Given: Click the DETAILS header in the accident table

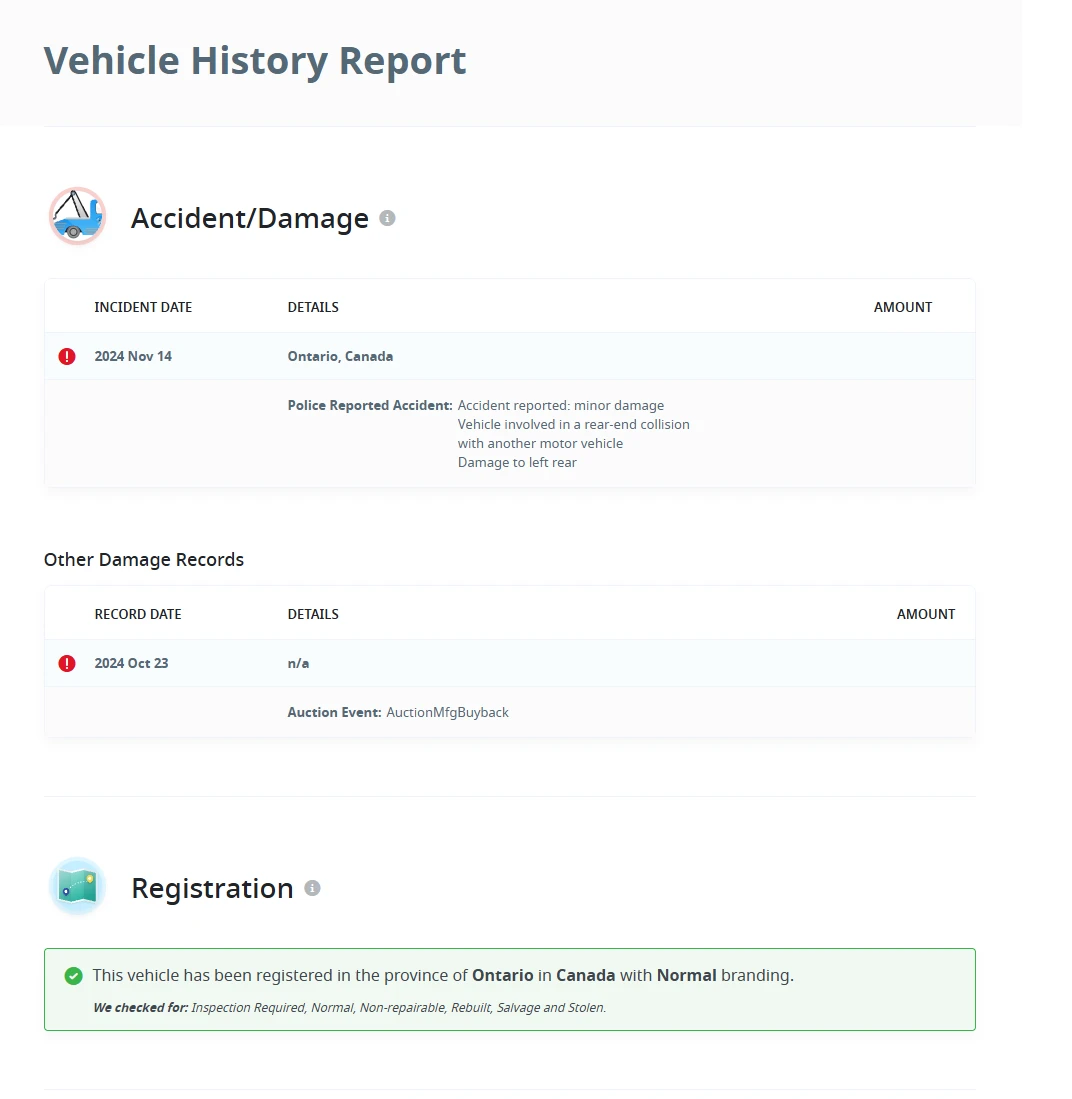Looking at the screenshot, I should pos(313,307).
